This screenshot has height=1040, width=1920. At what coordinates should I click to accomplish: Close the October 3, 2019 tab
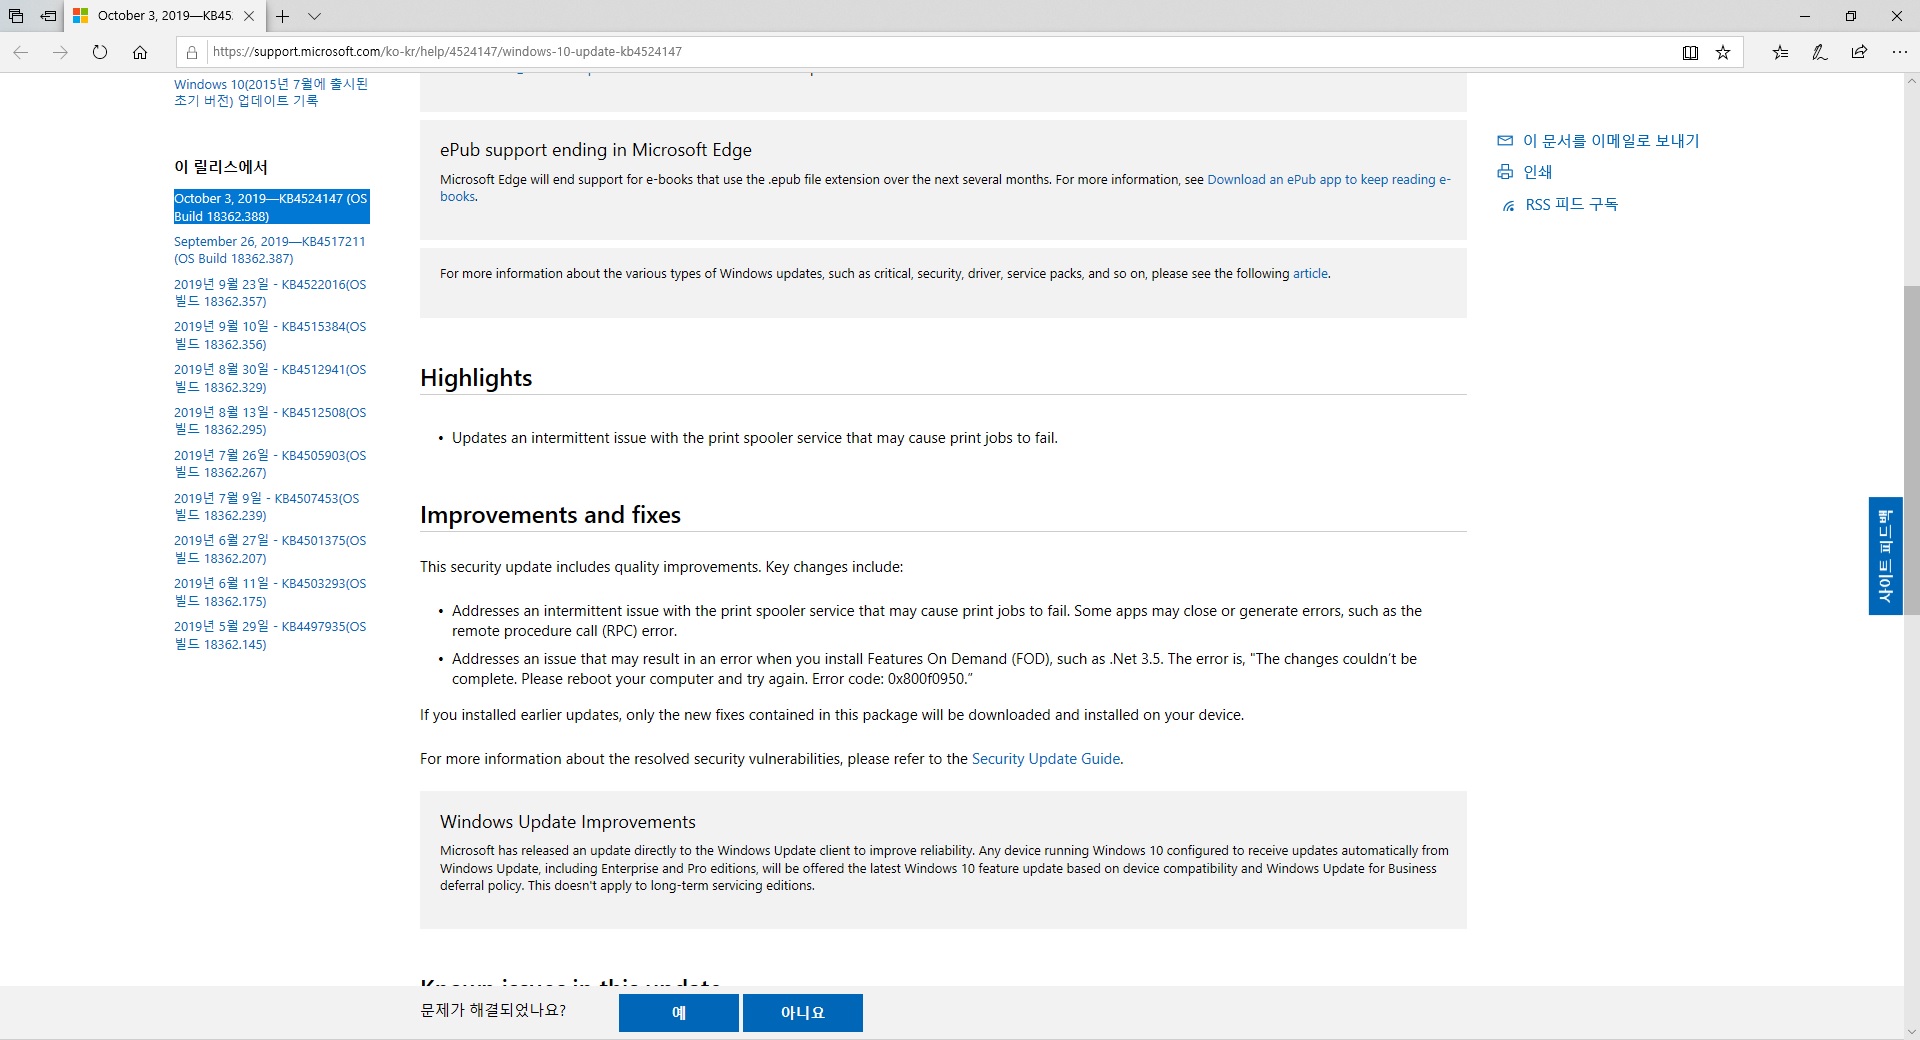point(249,16)
